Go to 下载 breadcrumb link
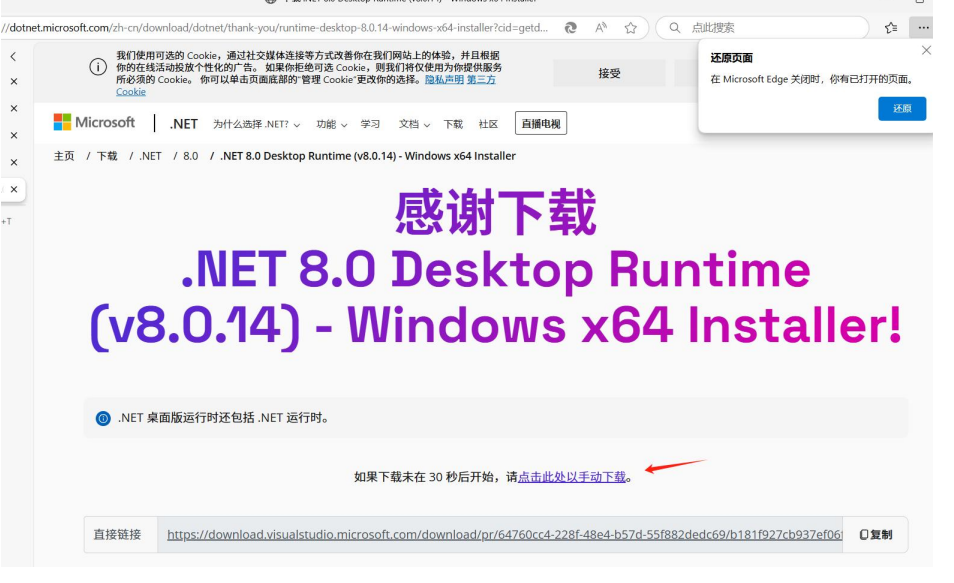Screen dimensions: 954x583 [107, 156]
